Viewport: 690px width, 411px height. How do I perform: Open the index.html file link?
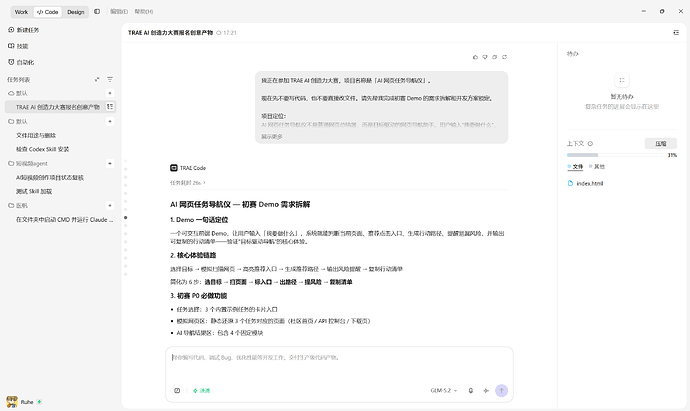tap(590, 183)
